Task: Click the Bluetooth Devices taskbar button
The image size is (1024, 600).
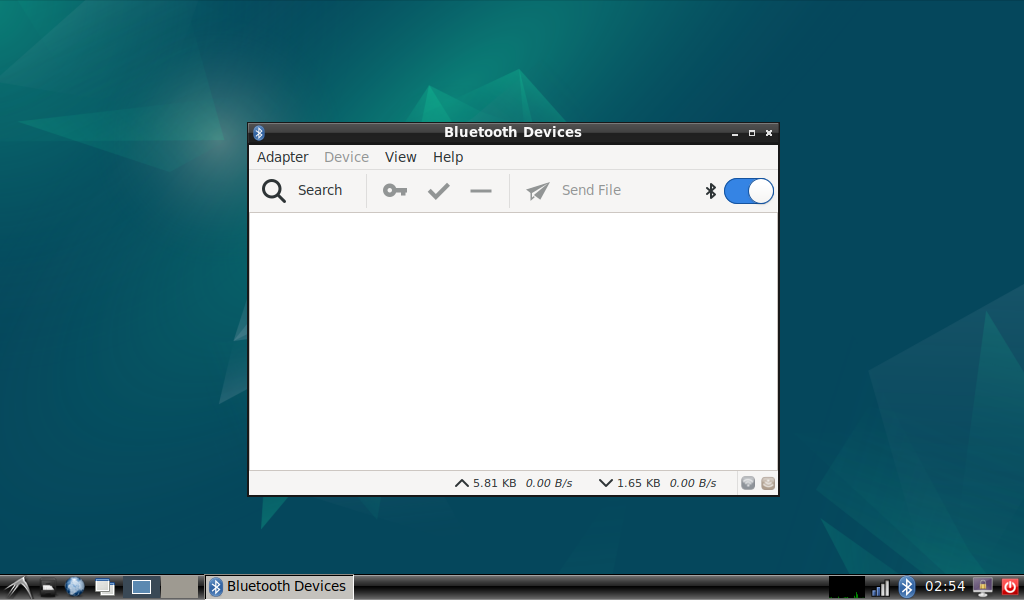Action: tap(280, 587)
